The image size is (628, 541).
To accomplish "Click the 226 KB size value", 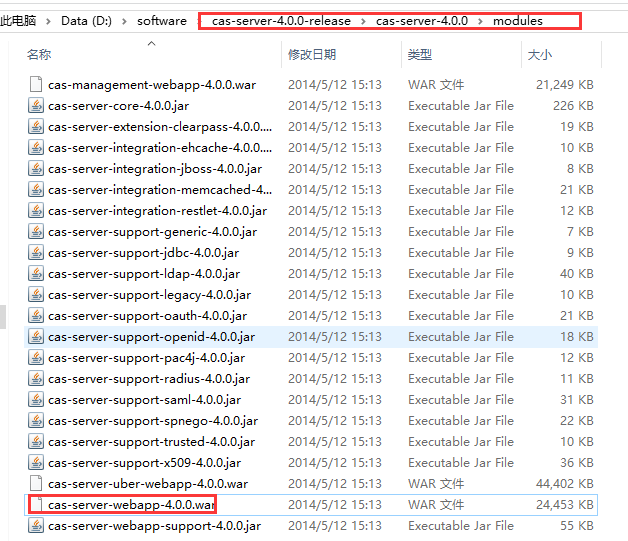I will [x=573, y=105].
